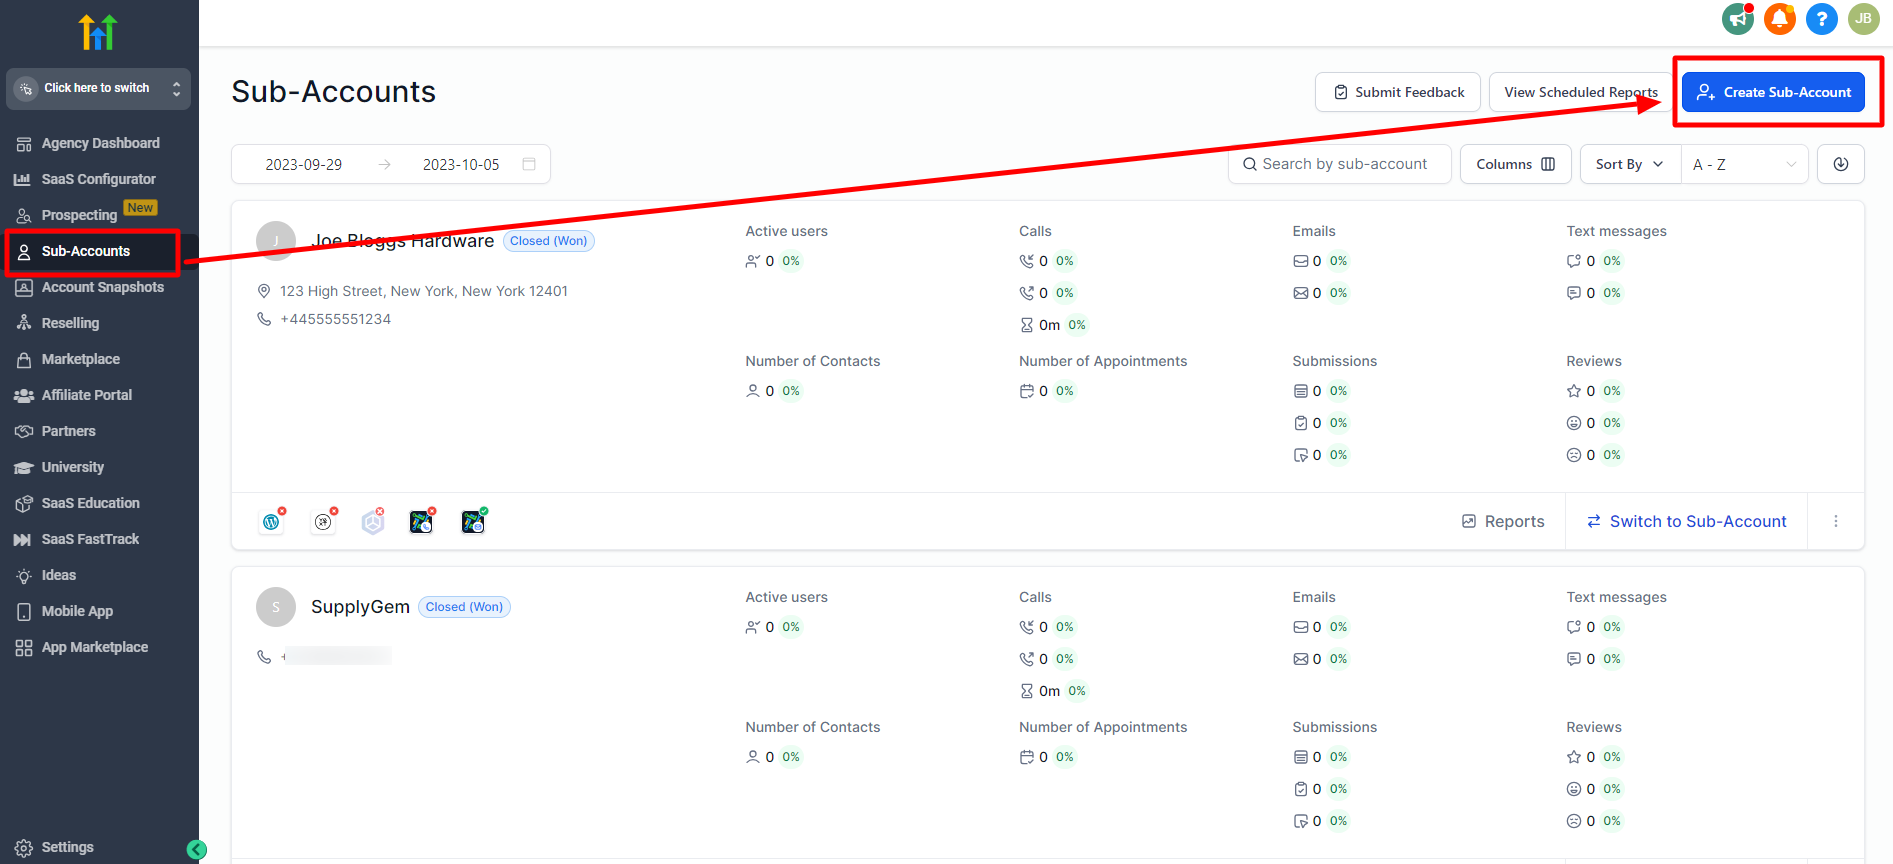Click the announcements megaphone icon

(1737, 19)
